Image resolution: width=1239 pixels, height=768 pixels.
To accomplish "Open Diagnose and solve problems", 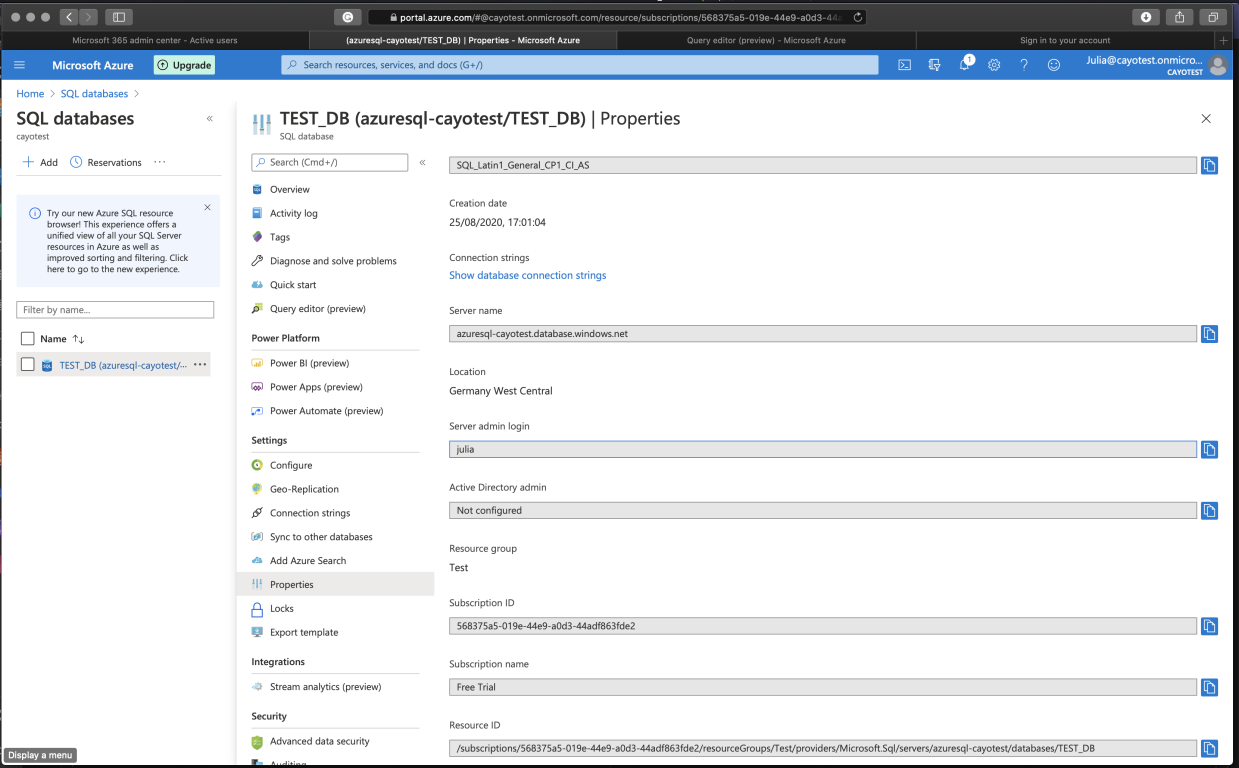I will click(335, 261).
